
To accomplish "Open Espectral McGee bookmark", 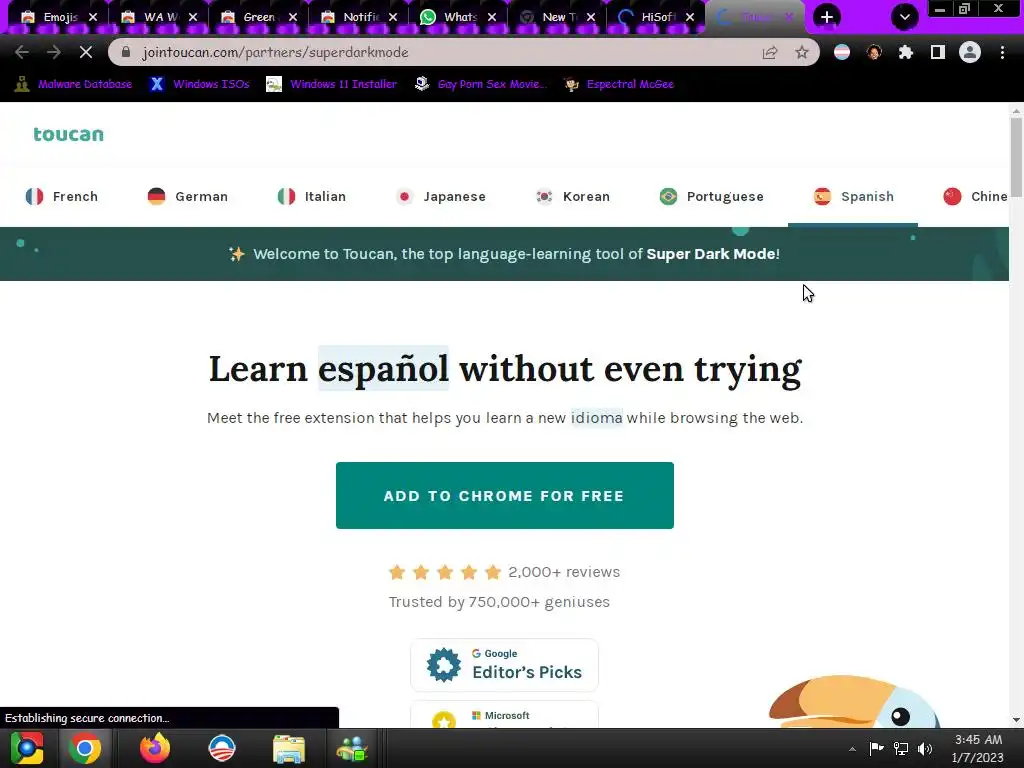I will pyautogui.click(x=619, y=84).
